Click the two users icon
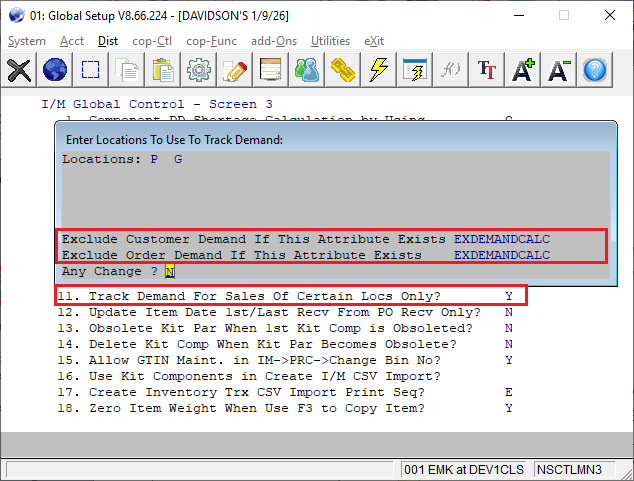 tap(307, 70)
